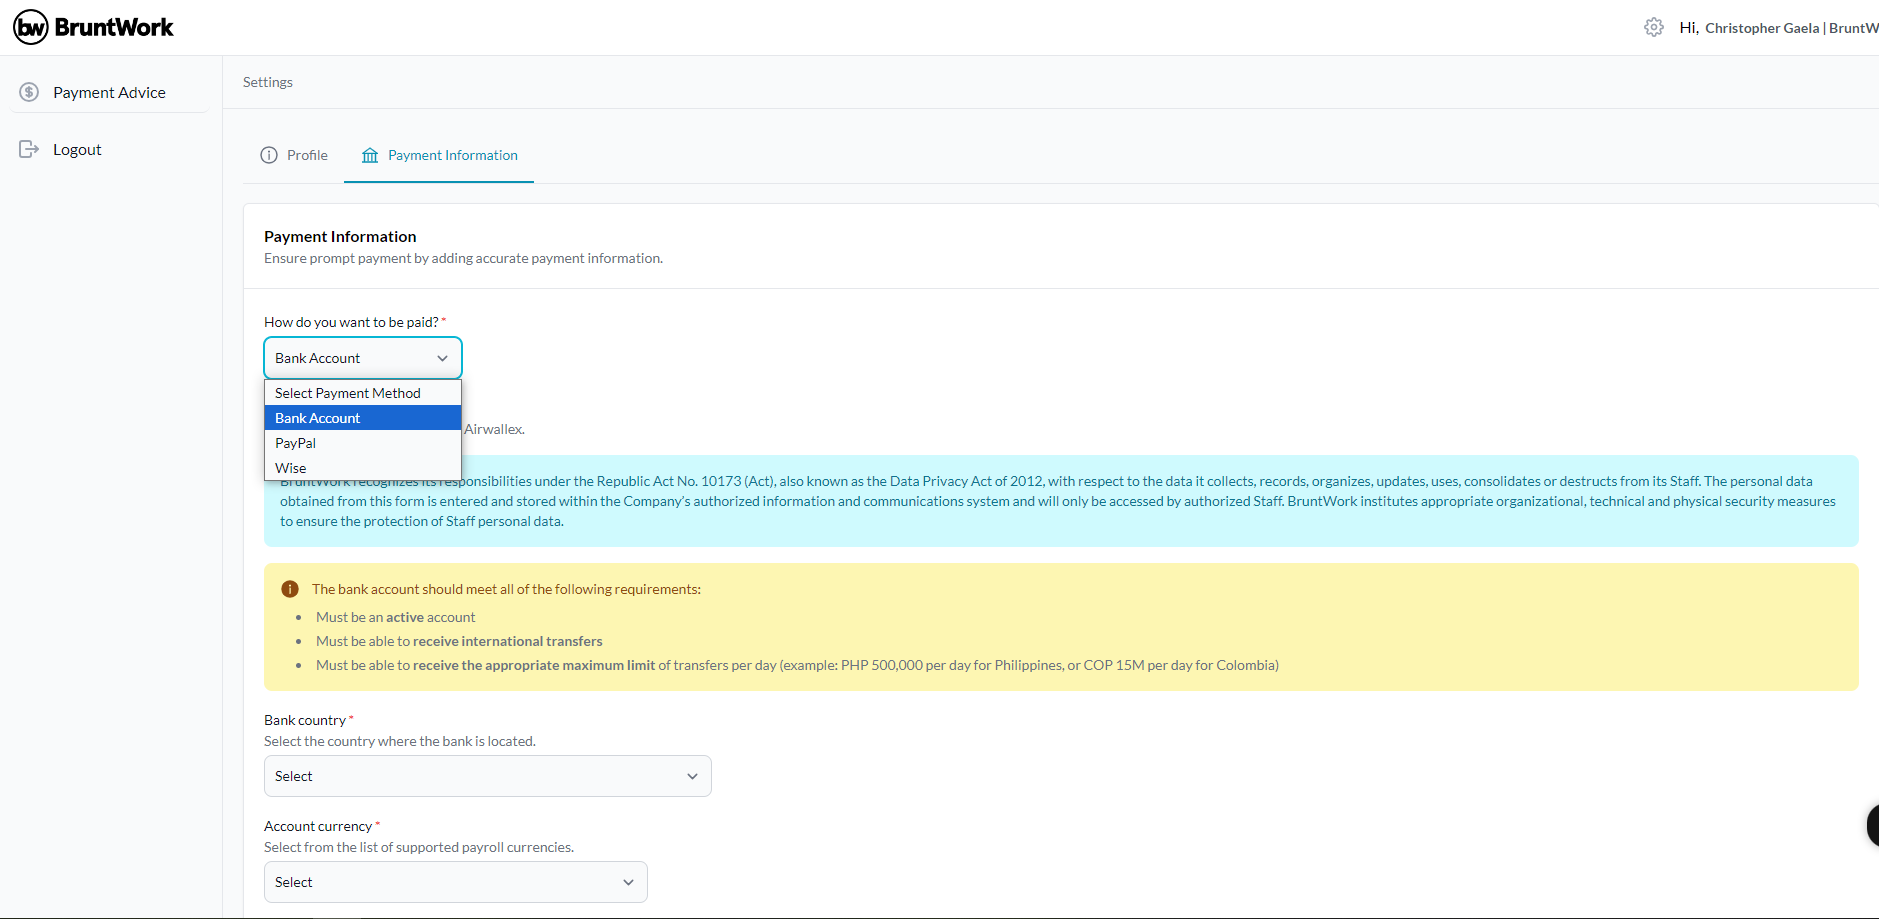Screen dimensions: 1879x919
Task: Toggle the payment method dropdown
Action: tap(363, 358)
